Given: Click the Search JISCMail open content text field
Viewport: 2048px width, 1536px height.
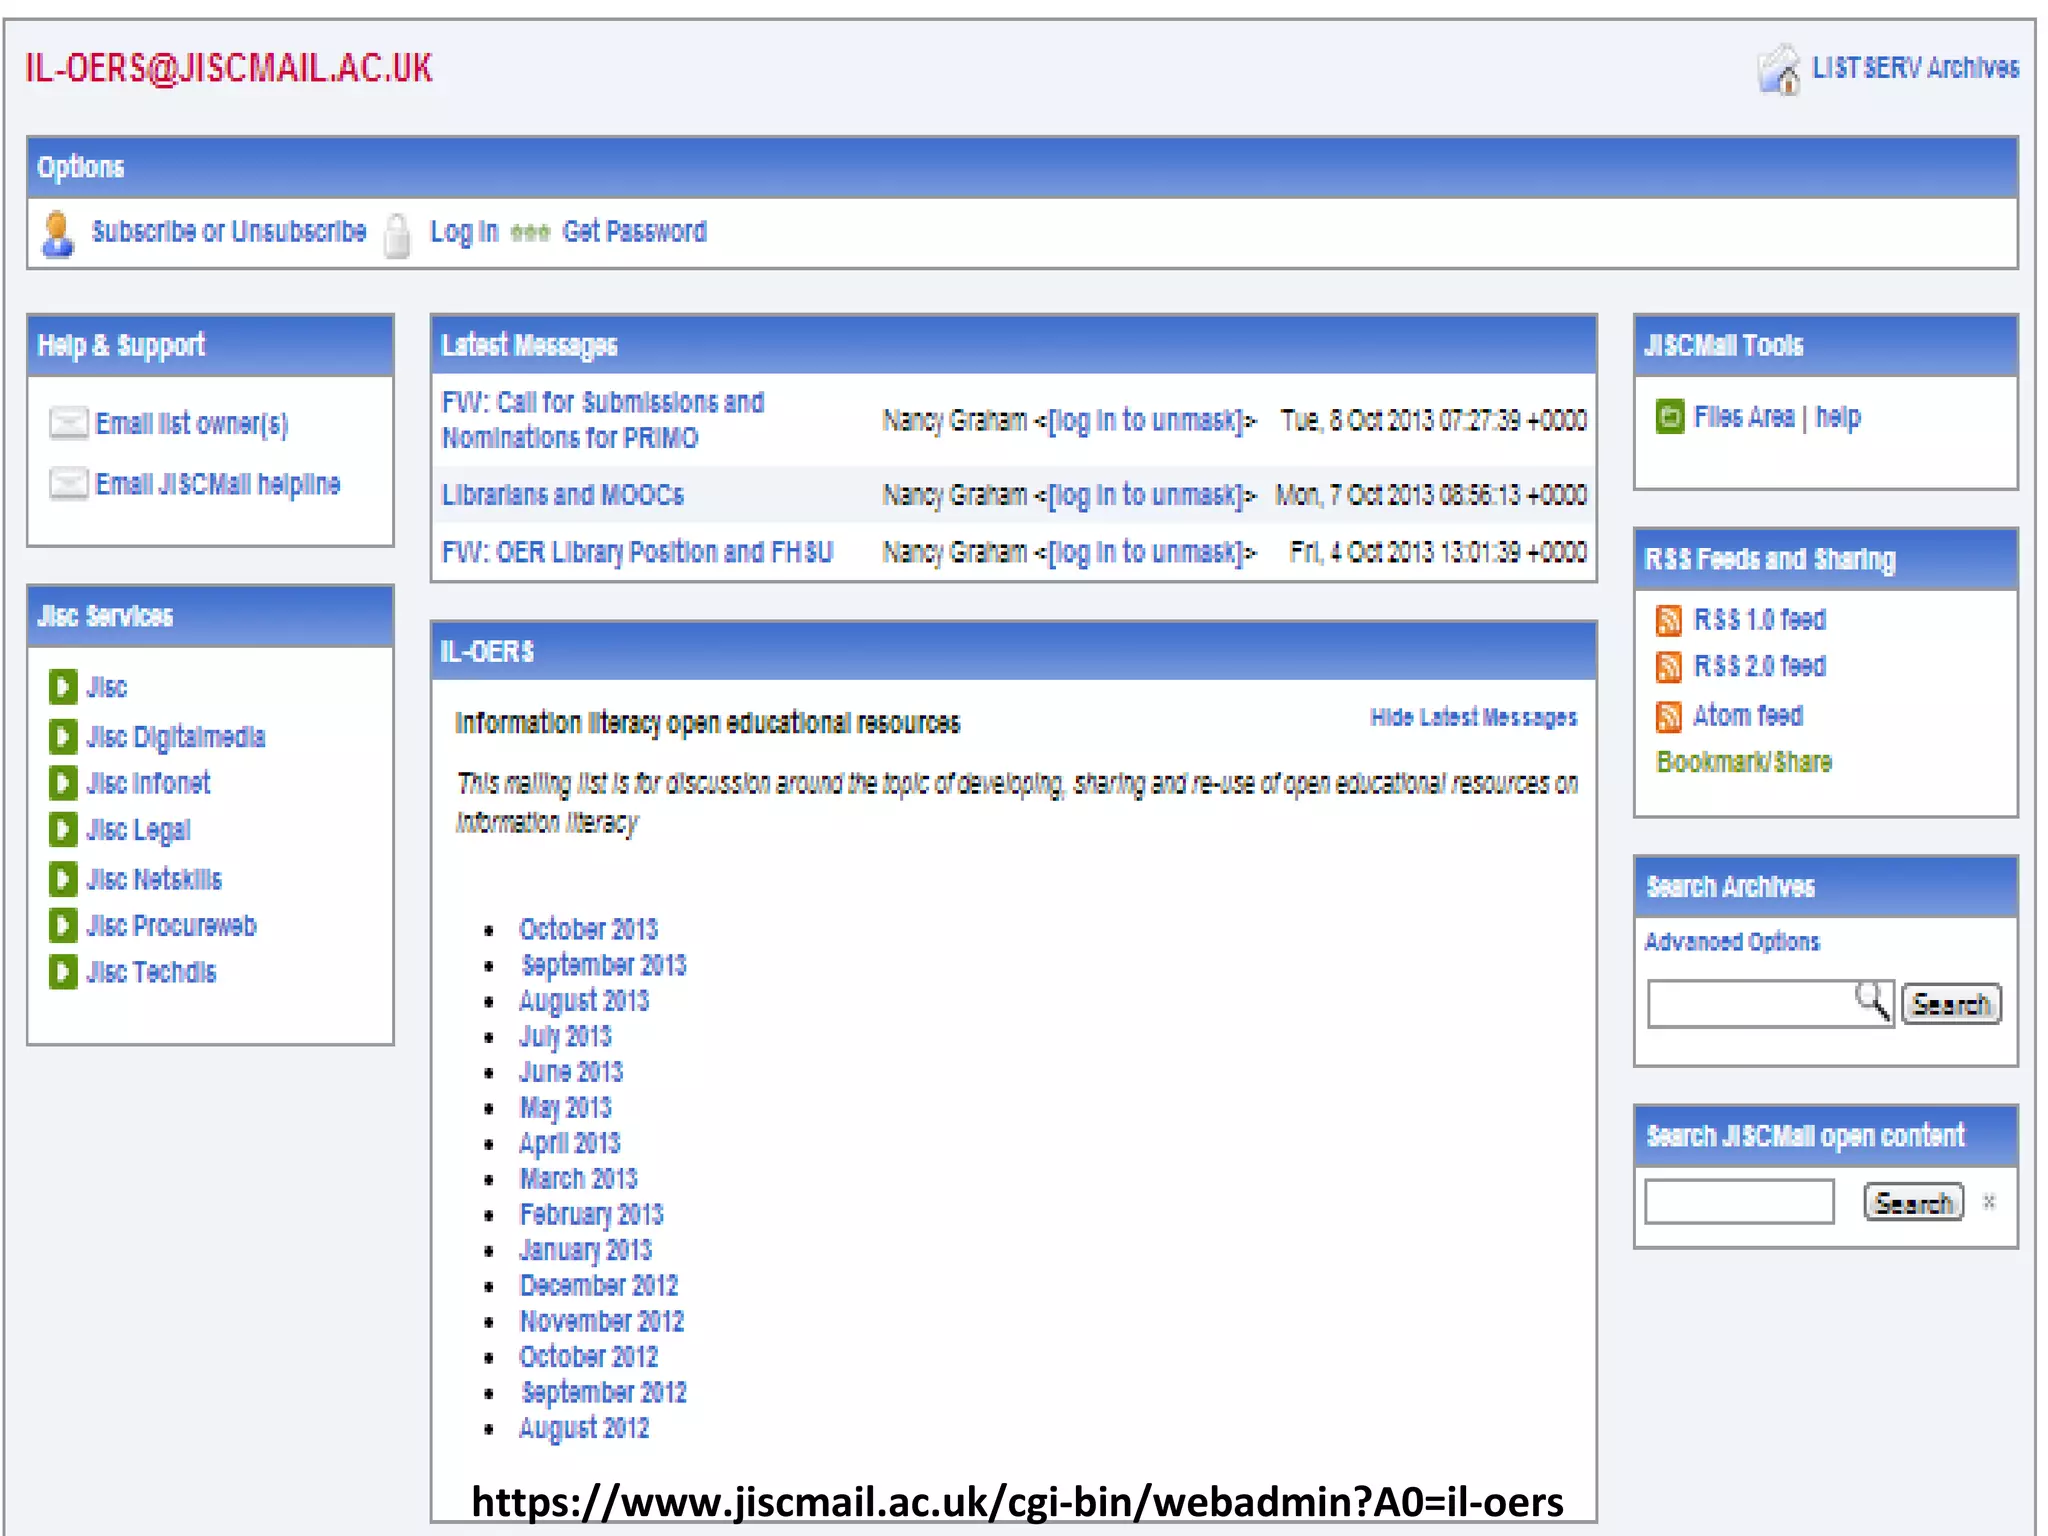Looking at the screenshot, I should tap(1740, 1202).
